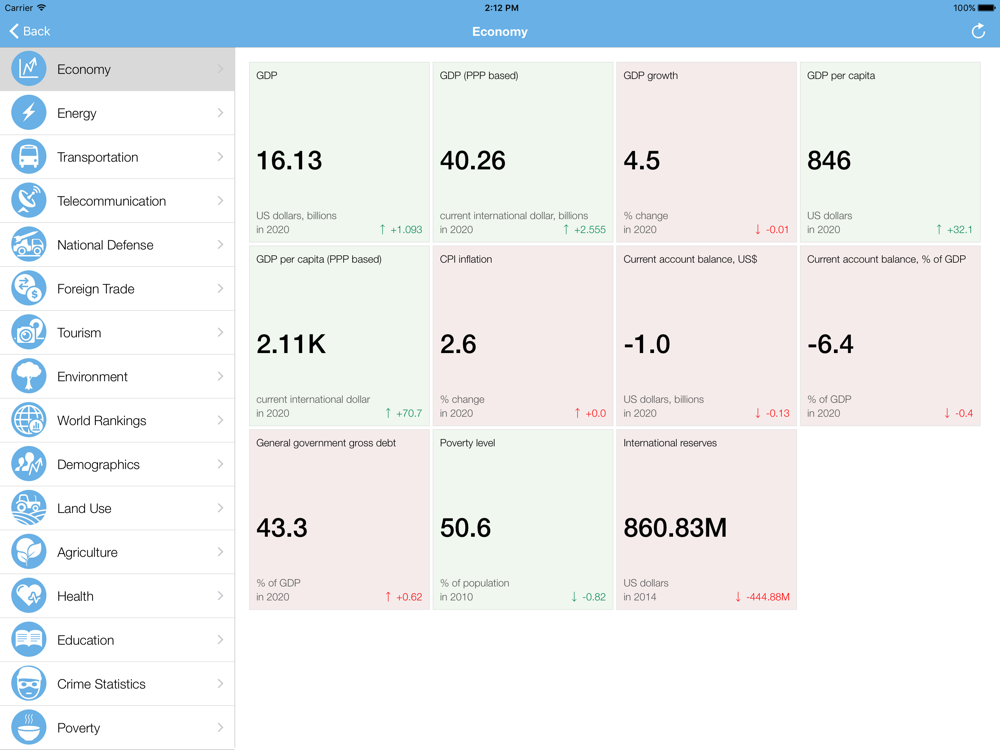Click the Economy chart icon
The image size is (1000, 750).
(29, 68)
